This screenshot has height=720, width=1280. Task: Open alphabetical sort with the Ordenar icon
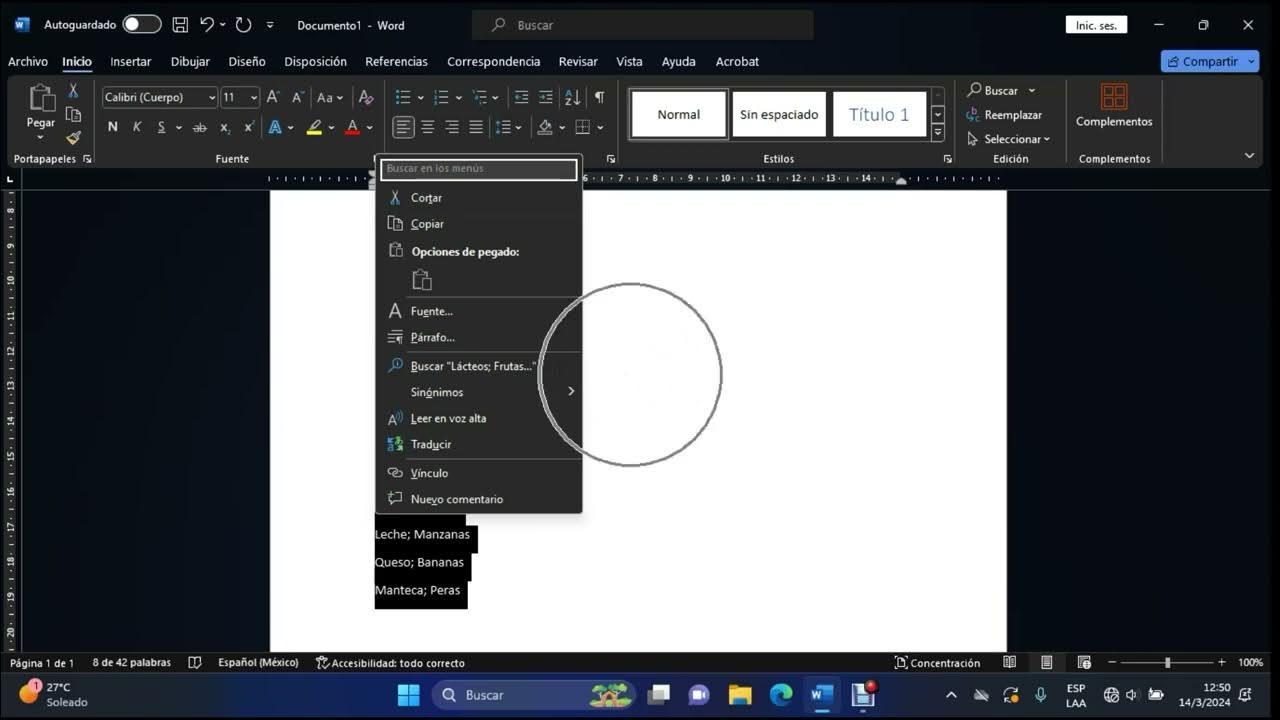pos(571,97)
